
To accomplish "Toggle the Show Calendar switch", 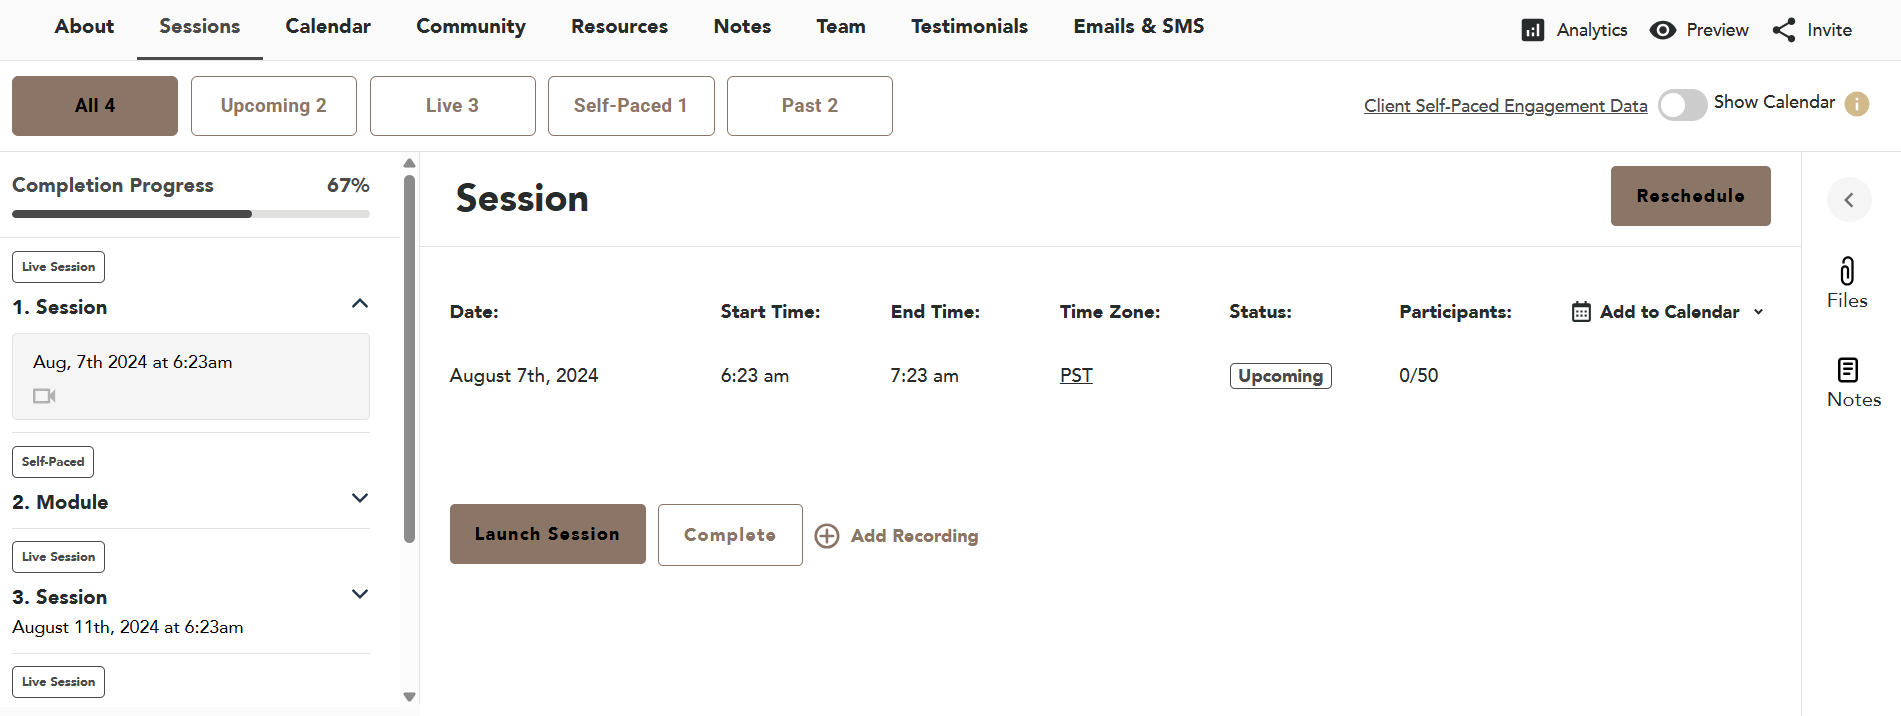I will [1682, 105].
